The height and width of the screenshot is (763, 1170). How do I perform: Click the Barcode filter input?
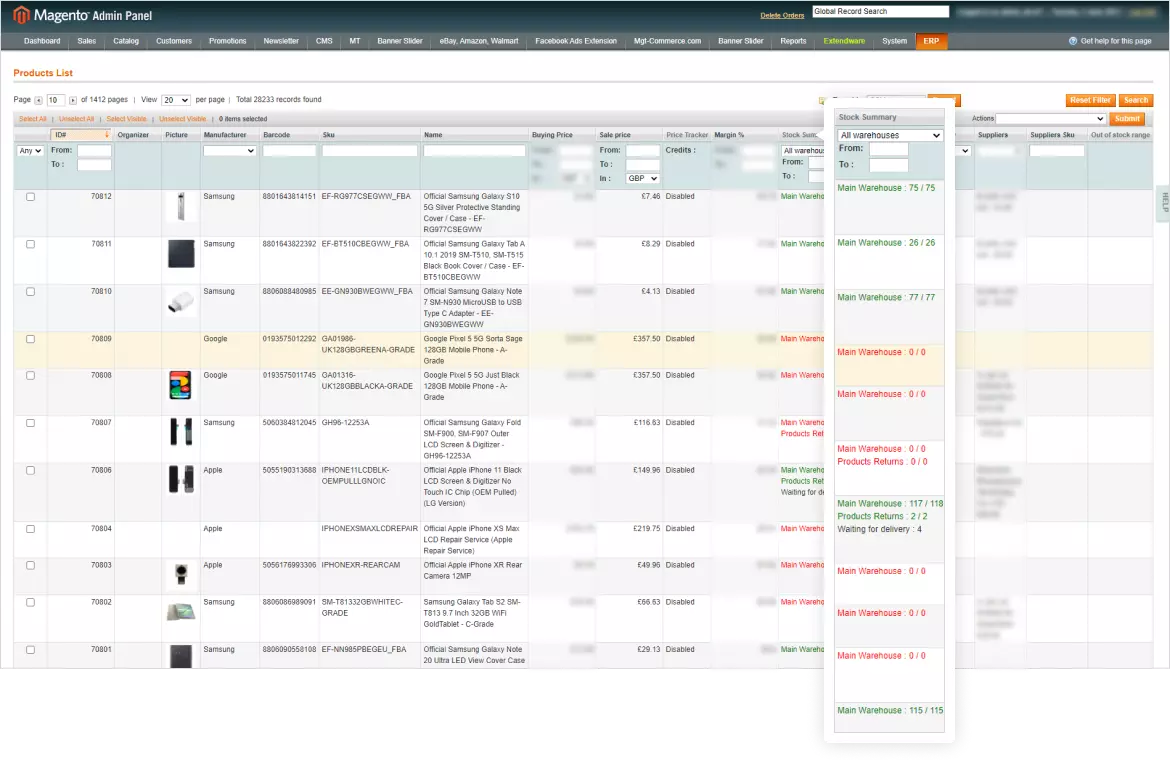290,151
